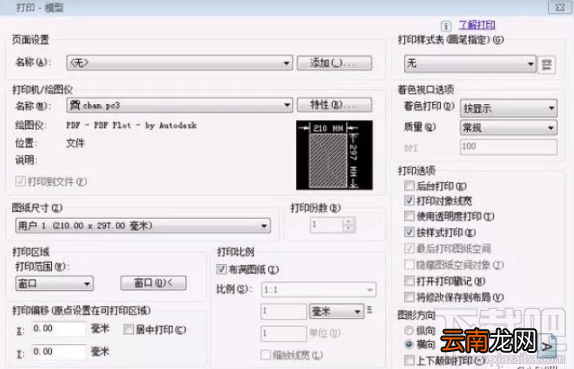
Task: Click the scale lock icon next to 毫米
Action: pyautogui.click(x=370, y=310)
